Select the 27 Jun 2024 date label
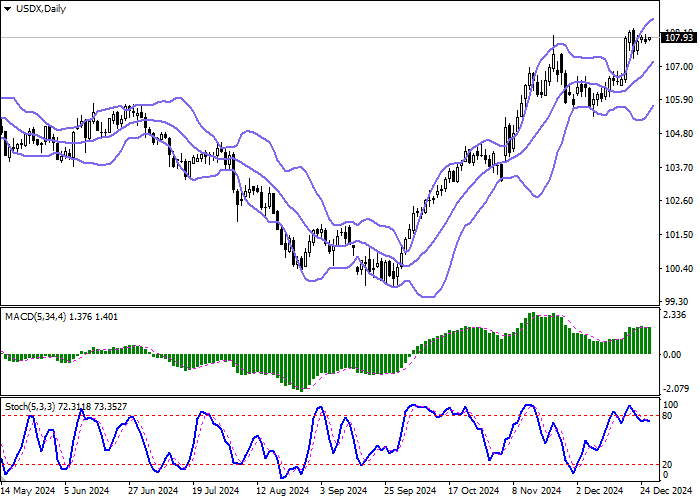700x500 pixels. (151, 491)
